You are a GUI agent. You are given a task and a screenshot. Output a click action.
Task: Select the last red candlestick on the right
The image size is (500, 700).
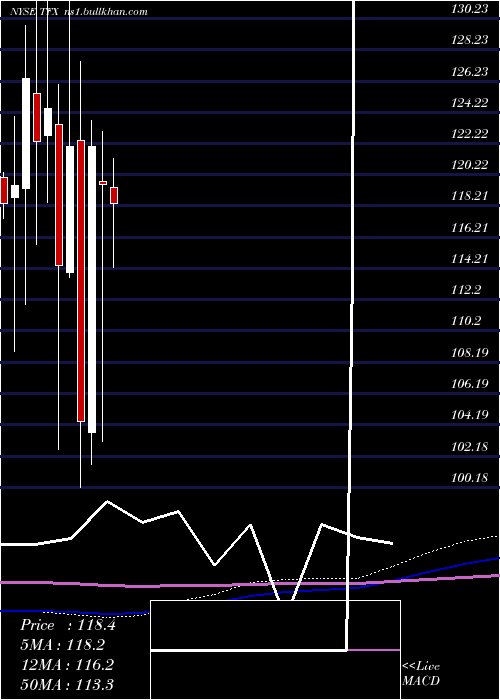point(114,196)
